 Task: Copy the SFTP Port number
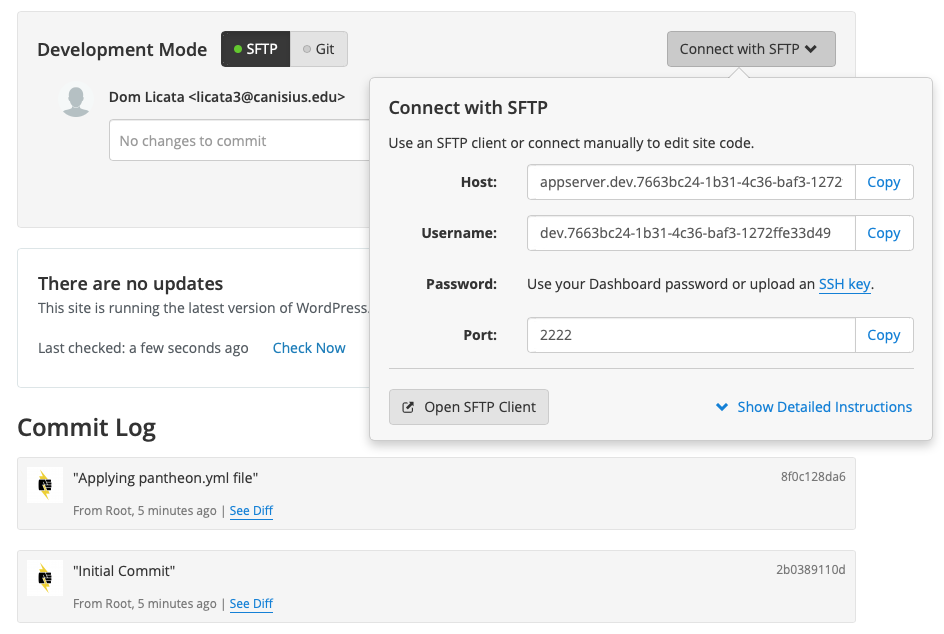[x=883, y=335]
